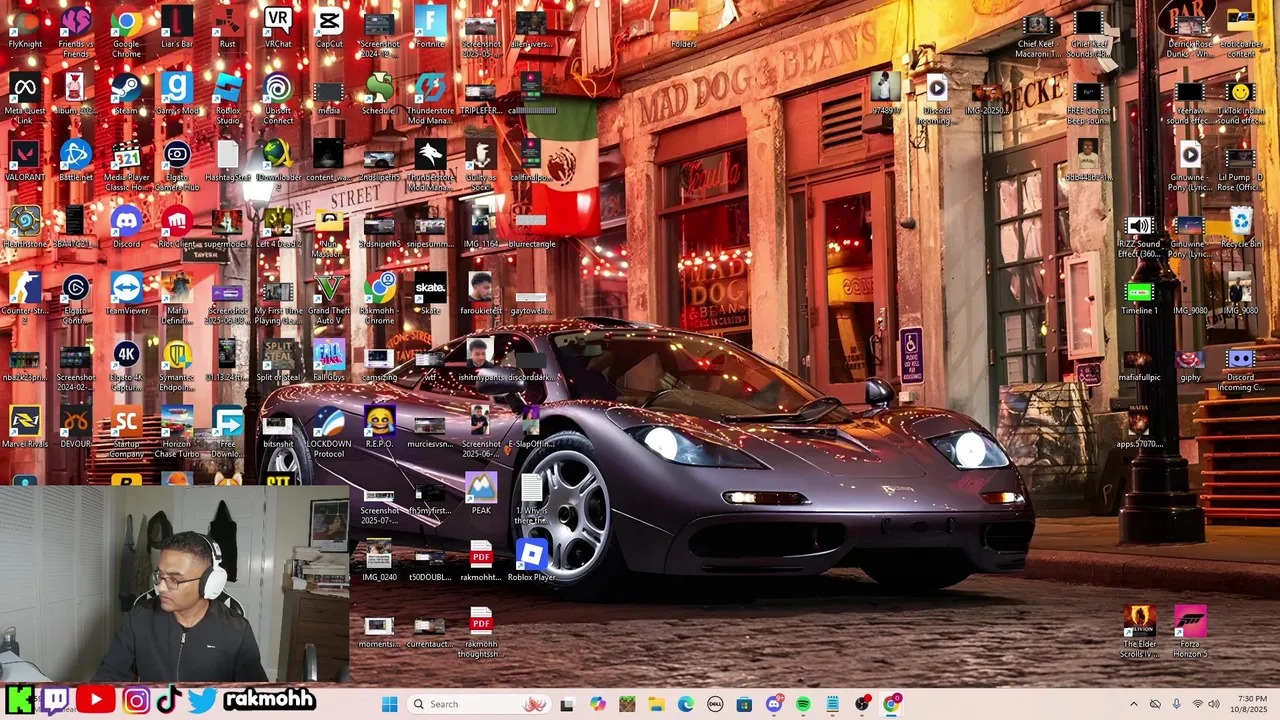Select the VALORANT desktop shortcut

point(25,161)
